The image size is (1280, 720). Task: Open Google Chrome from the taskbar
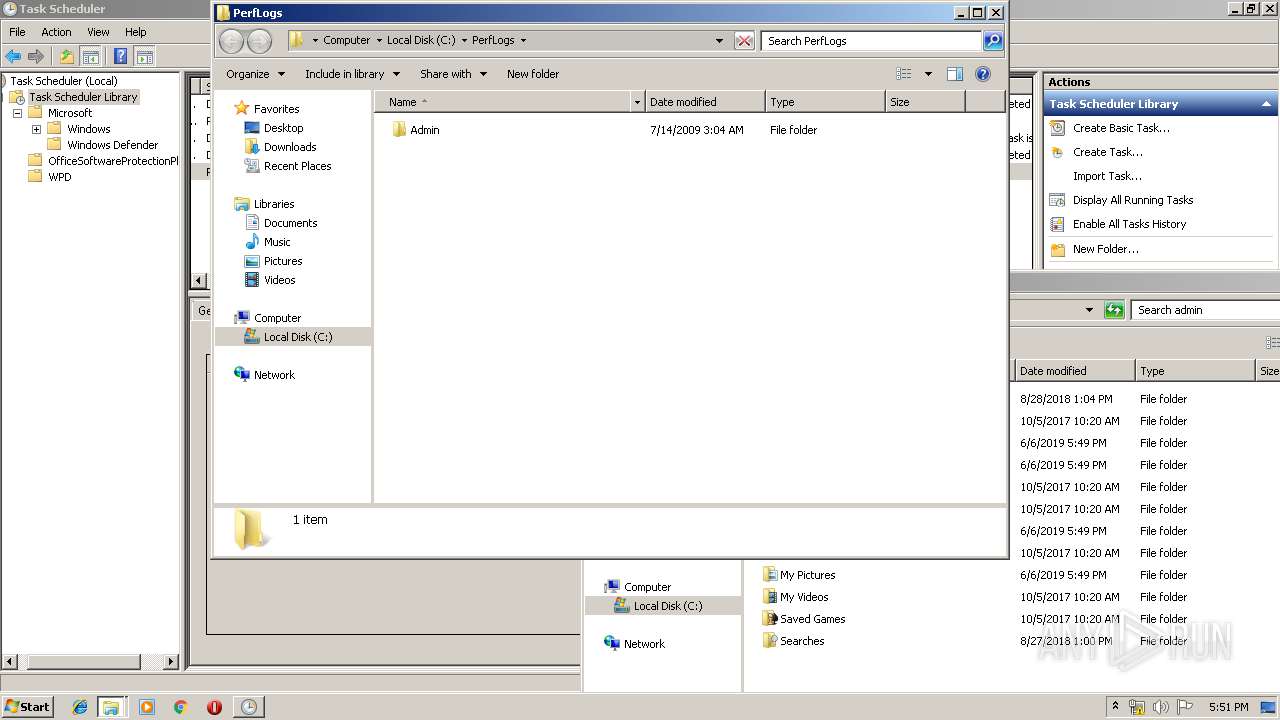click(x=181, y=707)
